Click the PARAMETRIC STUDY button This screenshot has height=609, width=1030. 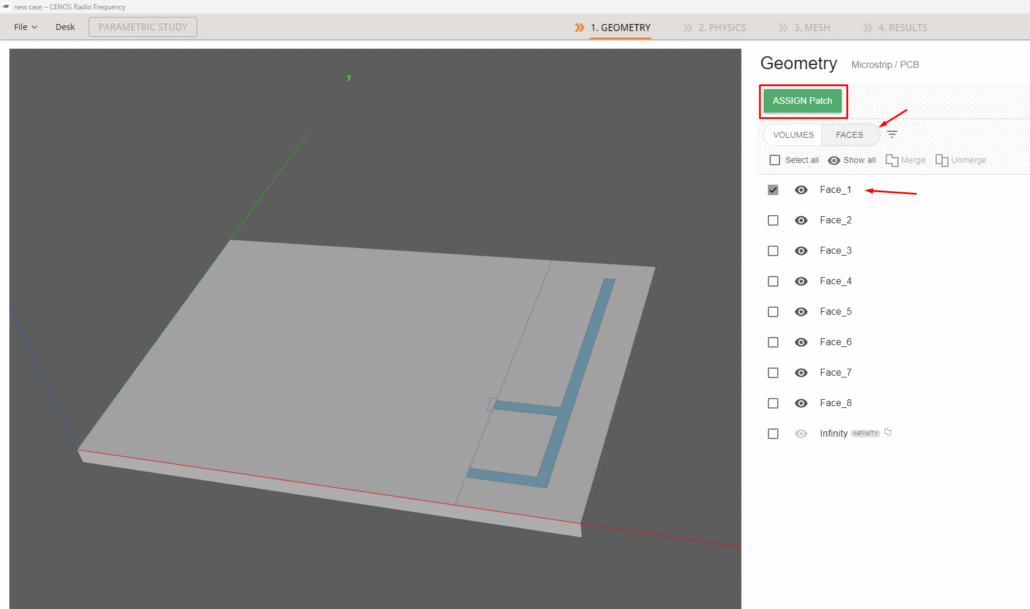click(x=142, y=27)
